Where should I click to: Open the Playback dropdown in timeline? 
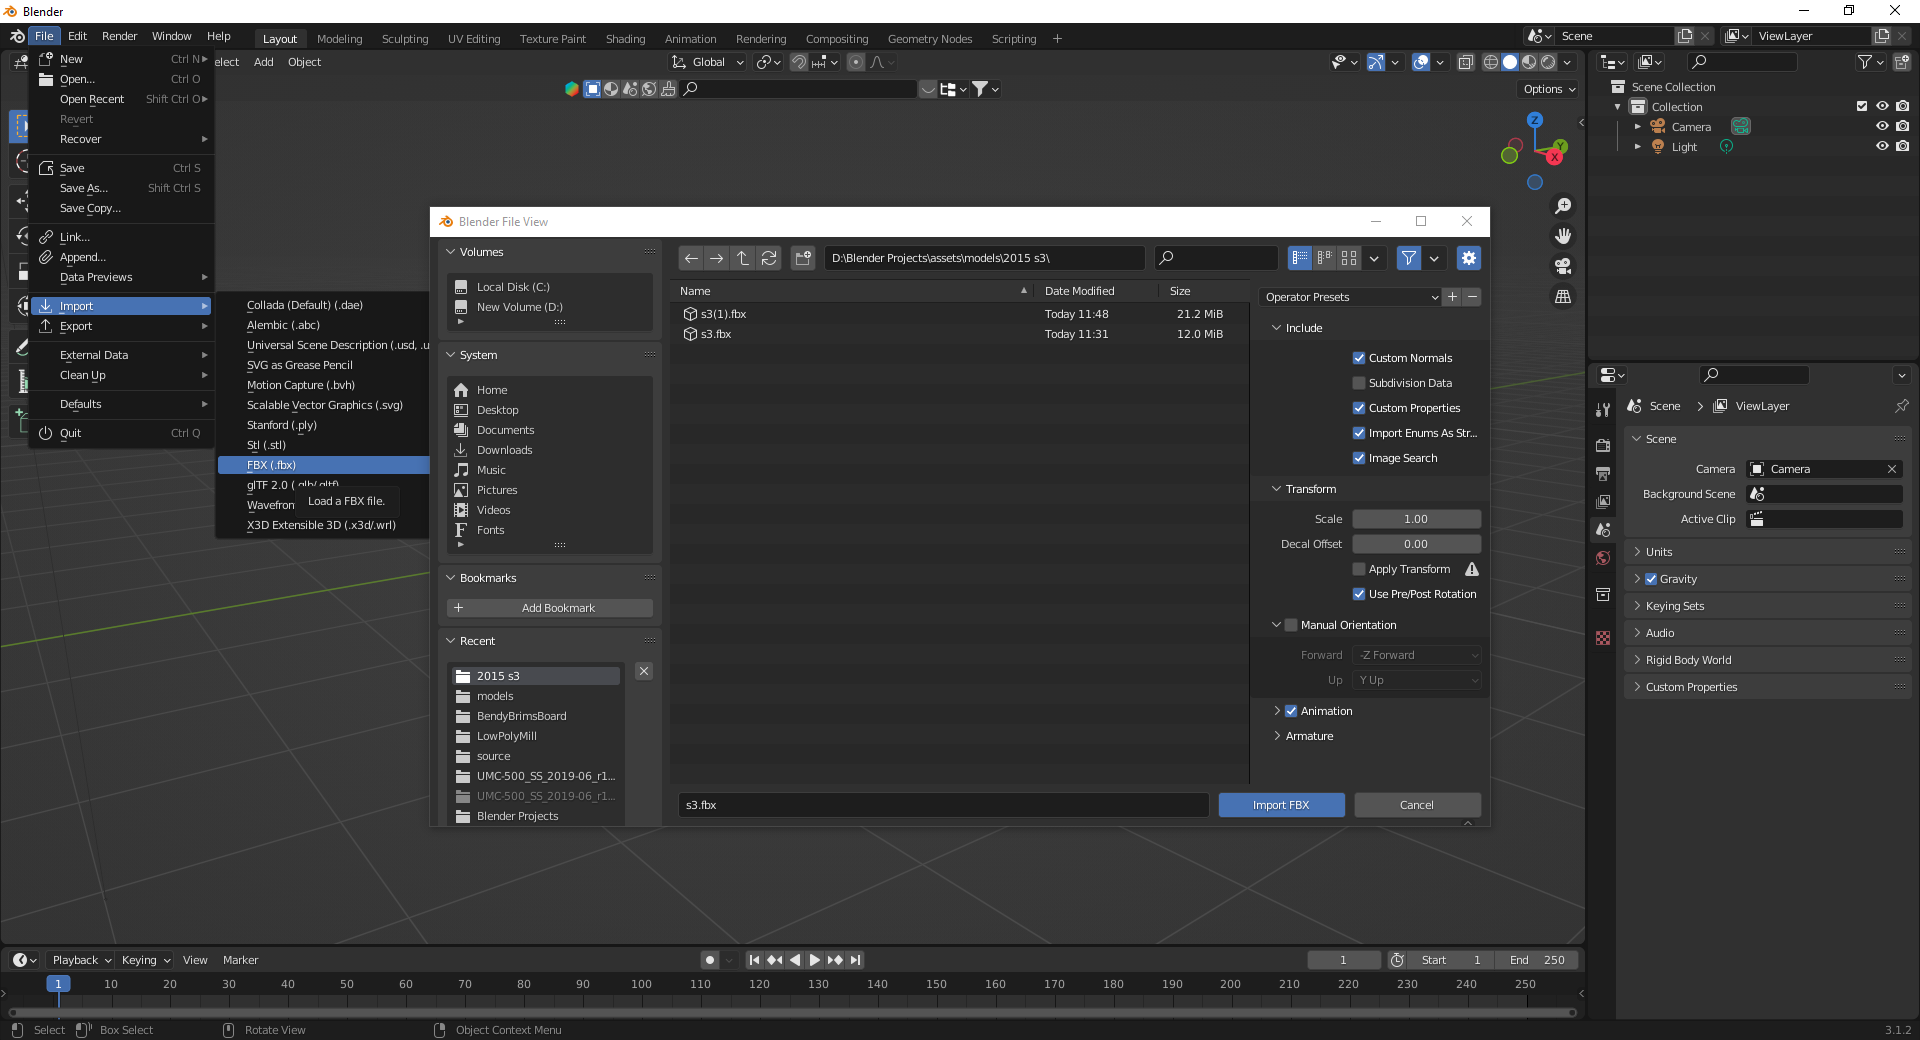[81, 960]
